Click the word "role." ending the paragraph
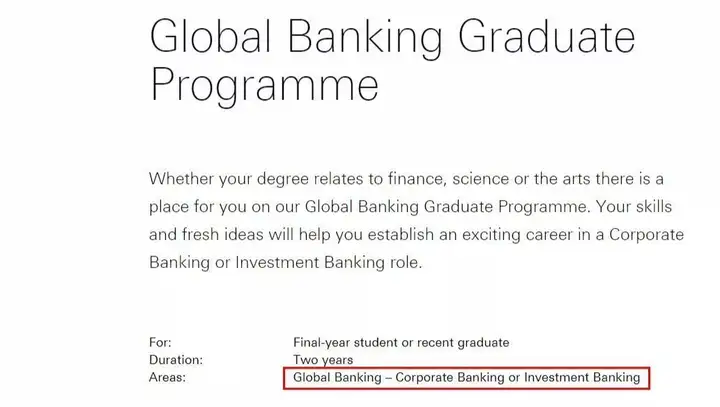 tap(406, 263)
